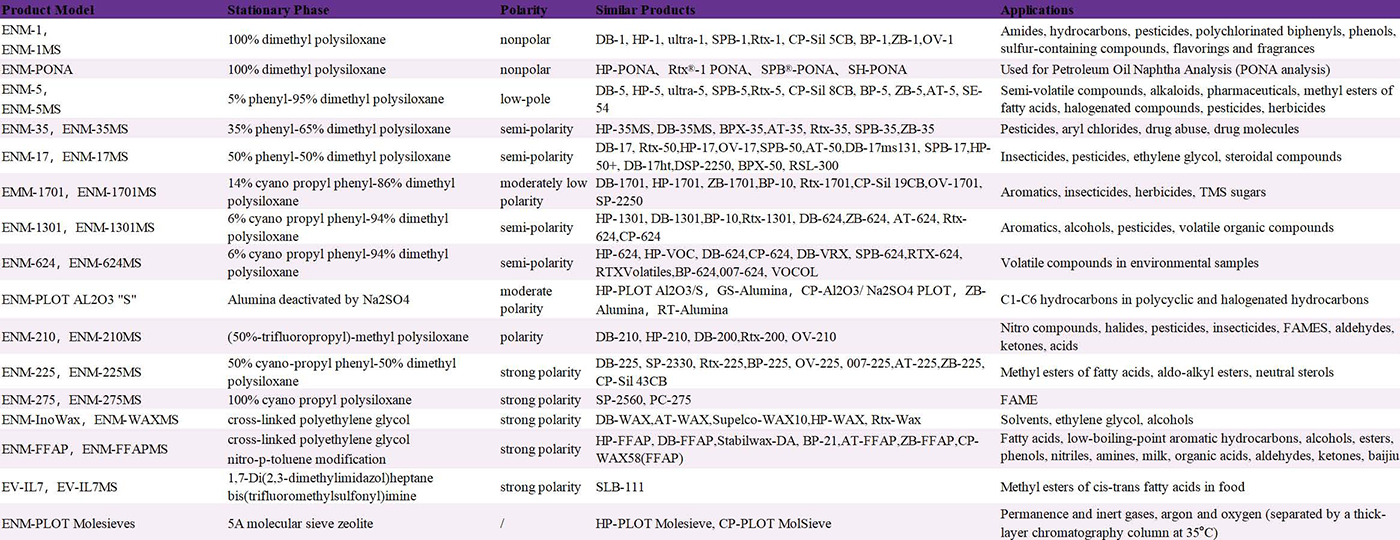Screen dimensions: 1400x540
Task: Select ENM-210, ENM-210MS product cell
Action: (71, 336)
